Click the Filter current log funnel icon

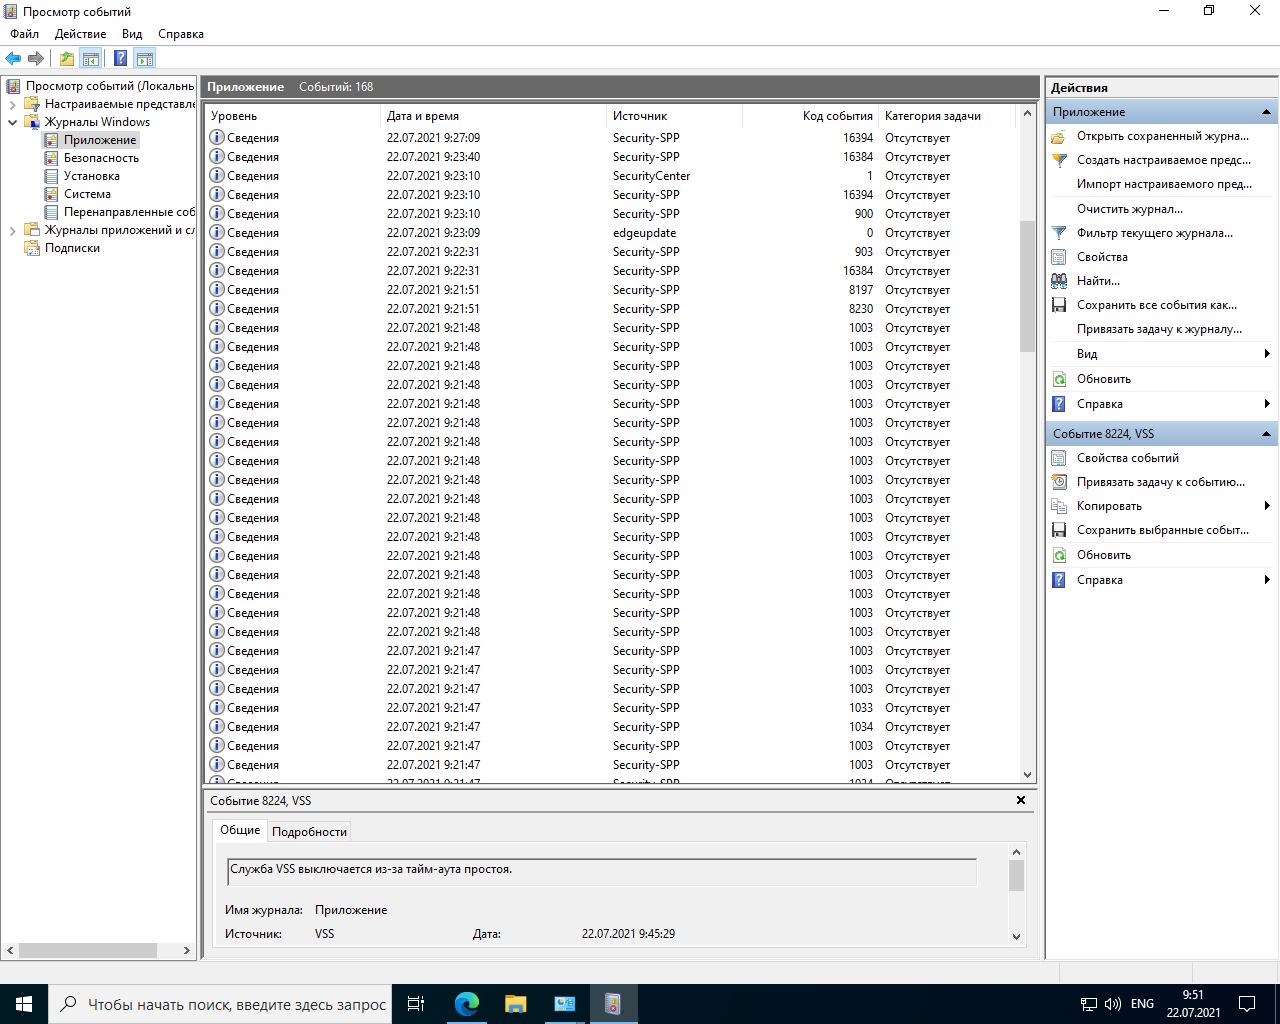[1059, 233]
